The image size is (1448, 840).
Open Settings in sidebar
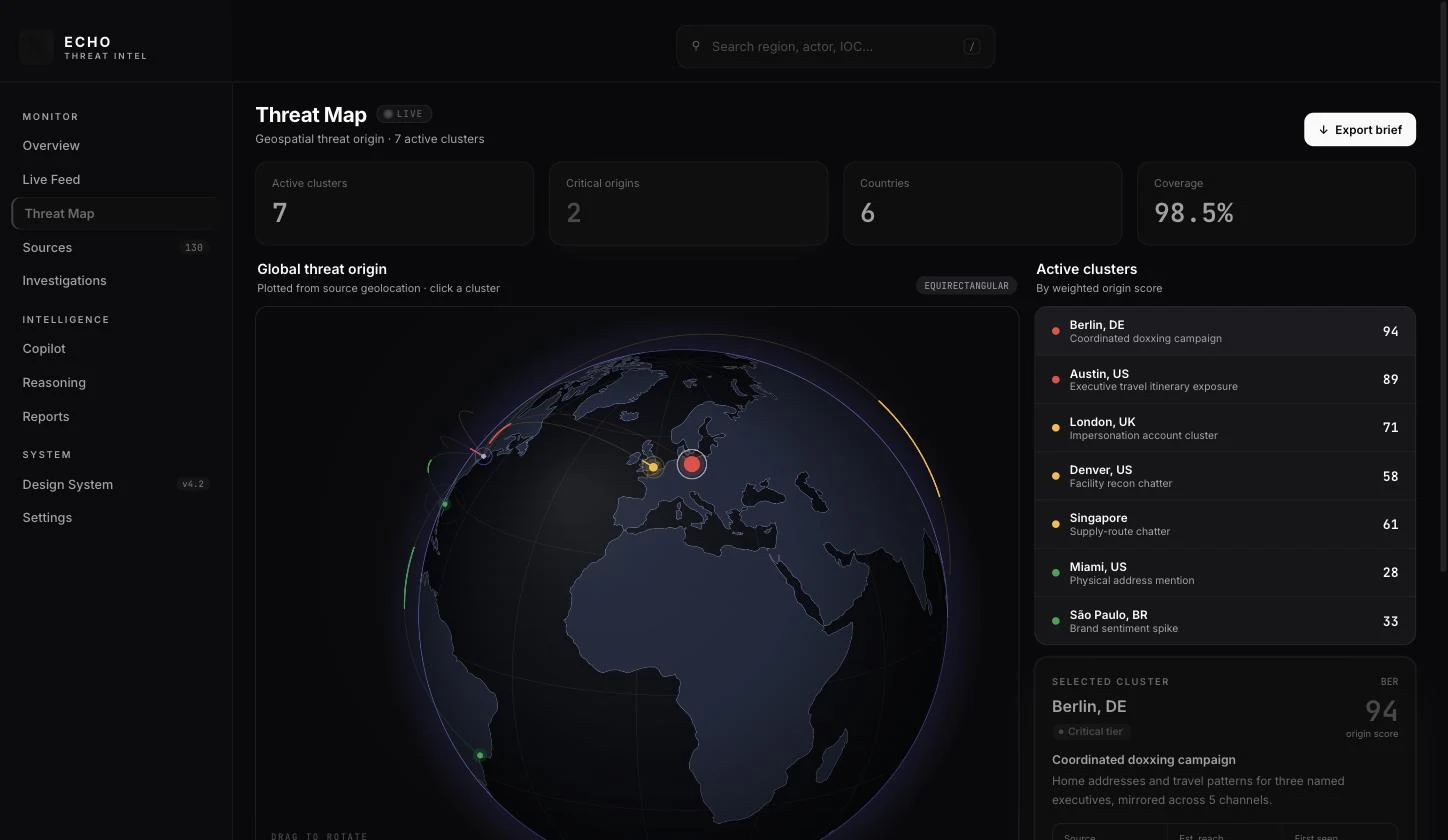(x=115, y=518)
